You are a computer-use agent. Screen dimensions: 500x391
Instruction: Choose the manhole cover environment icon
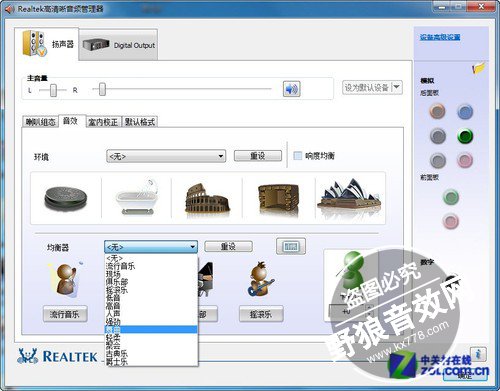(66, 198)
